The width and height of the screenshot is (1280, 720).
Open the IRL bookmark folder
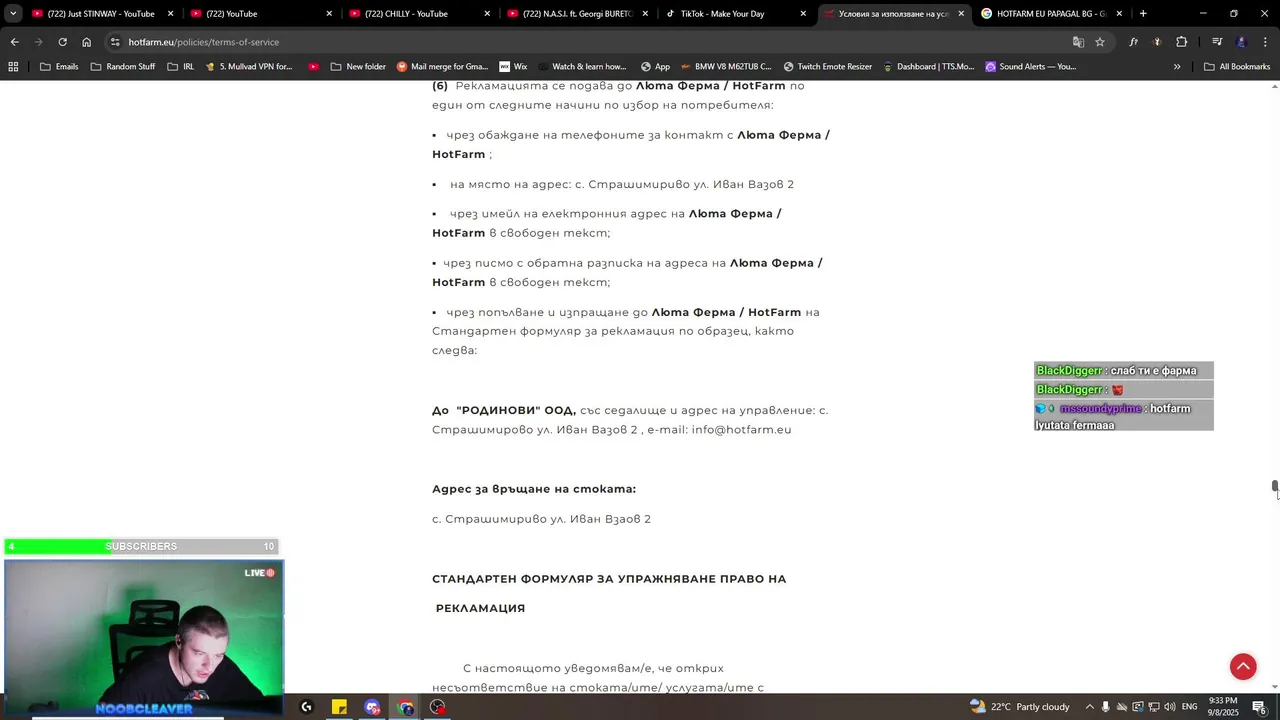tap(181, 67)
